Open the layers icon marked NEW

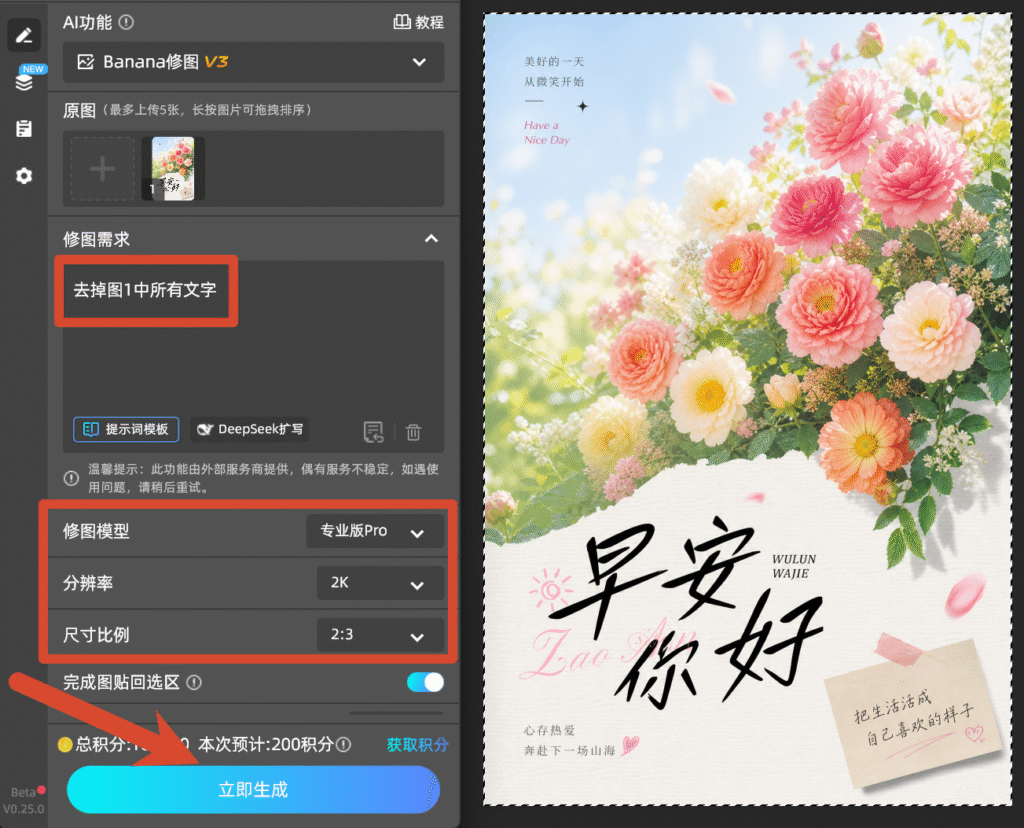tap(24, 82)
